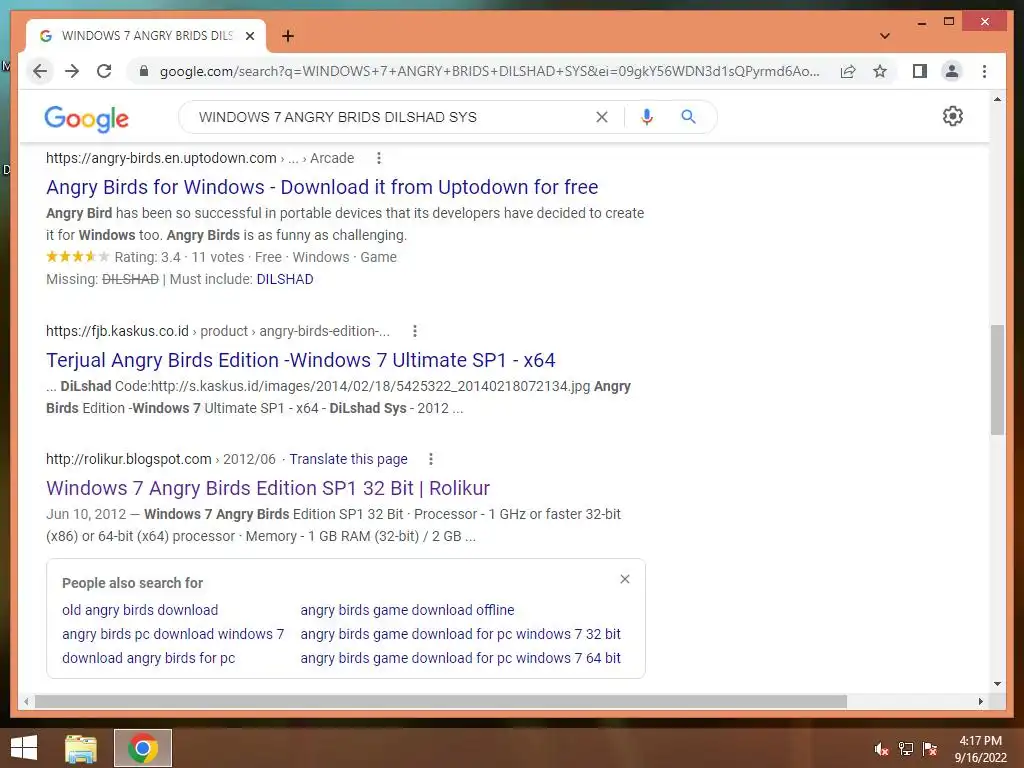Open the Chrome side panel

click(920, 71)
